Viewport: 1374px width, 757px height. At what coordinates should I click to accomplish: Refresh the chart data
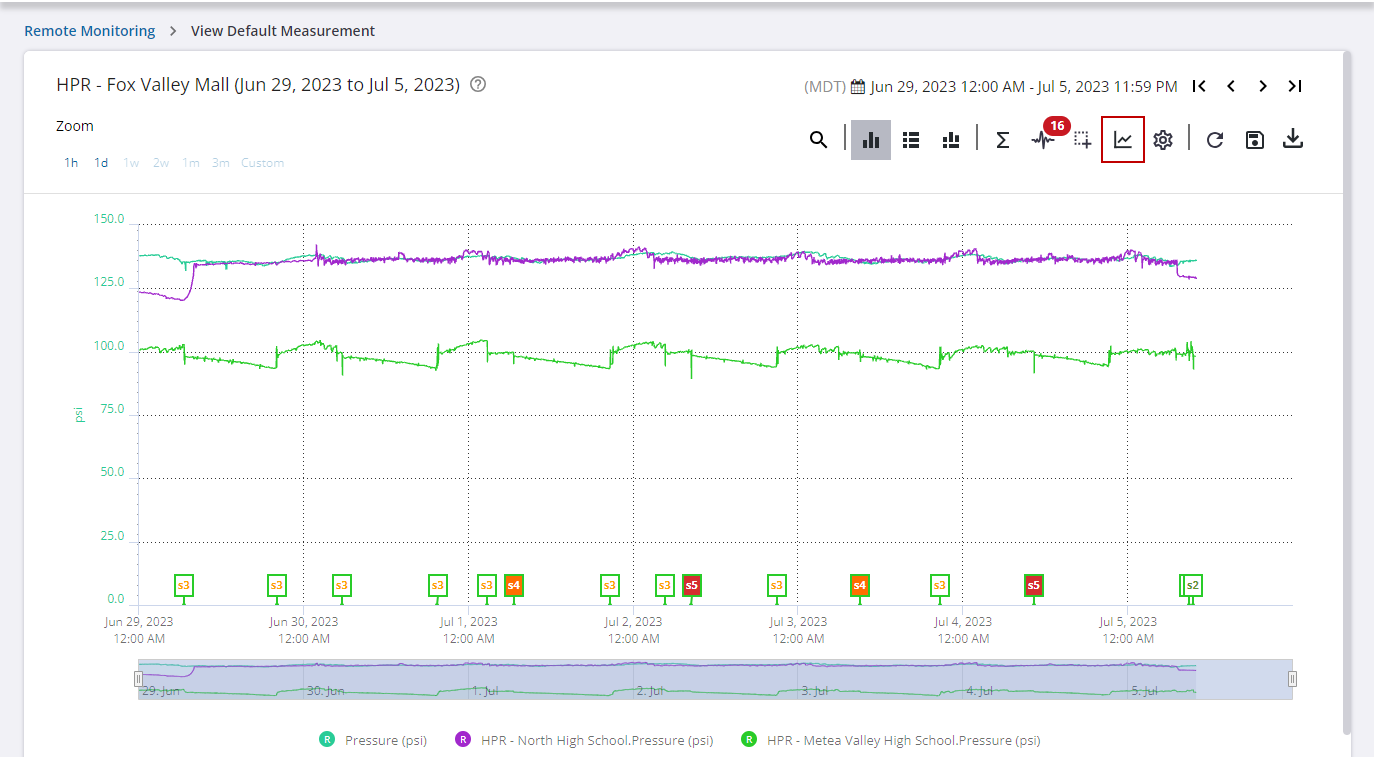1215,140
